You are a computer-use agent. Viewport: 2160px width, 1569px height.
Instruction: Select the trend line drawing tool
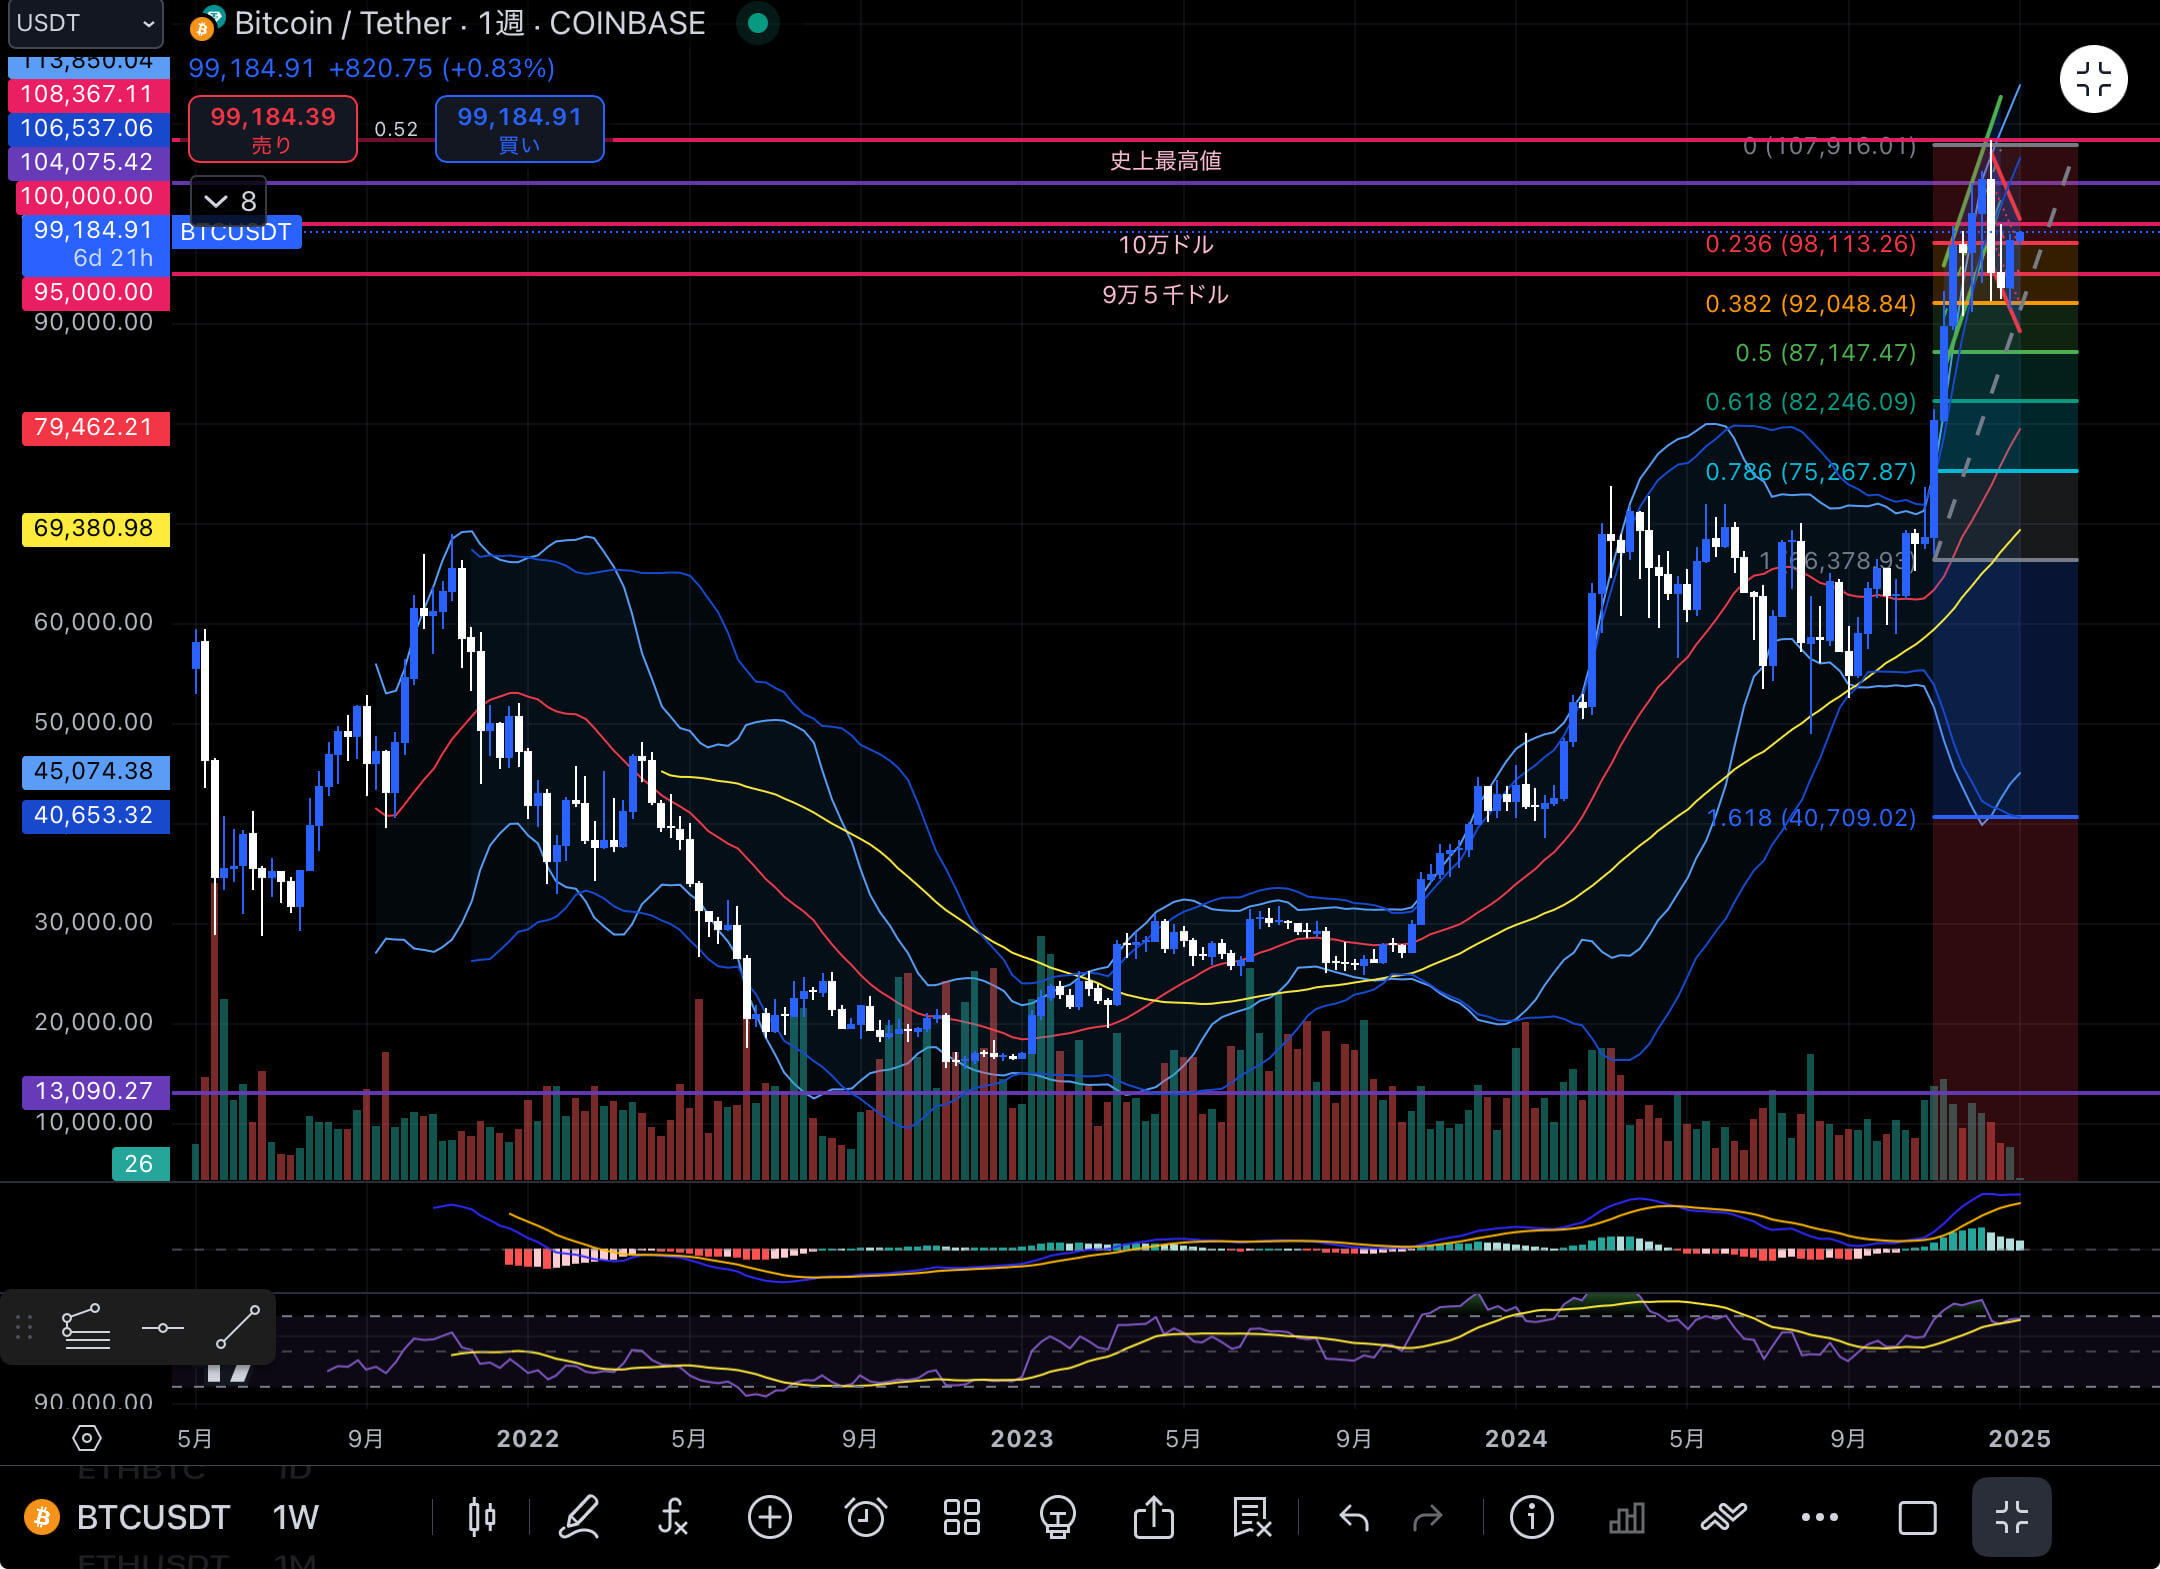pyautogui.click(x=238, y=1327)
